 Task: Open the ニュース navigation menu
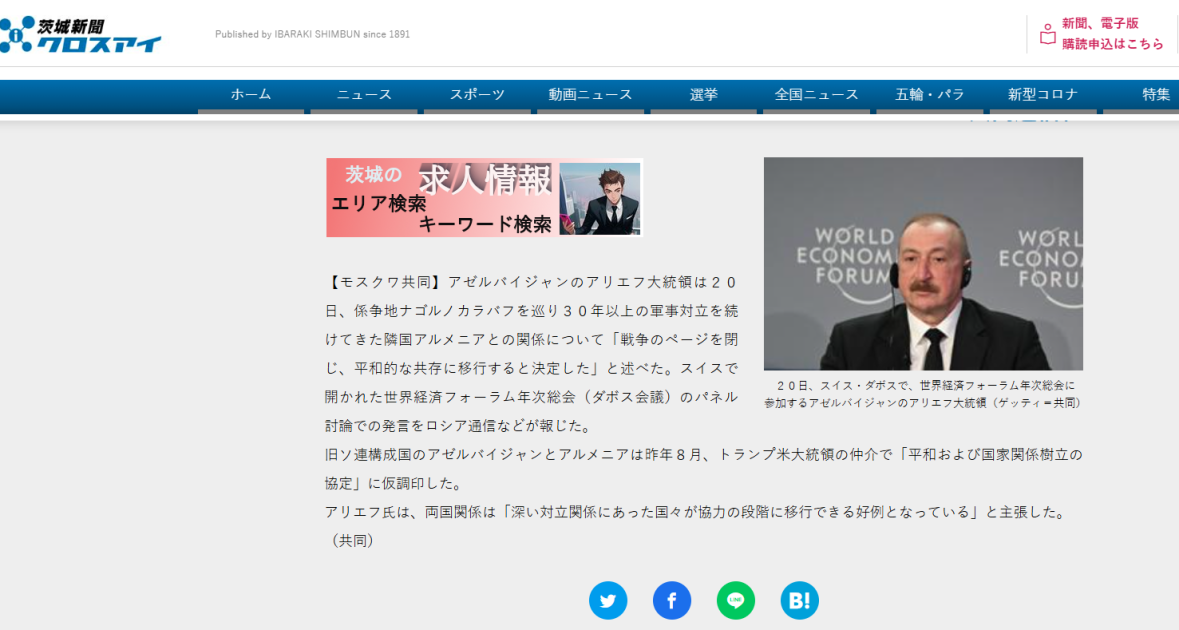click(364, 95)
